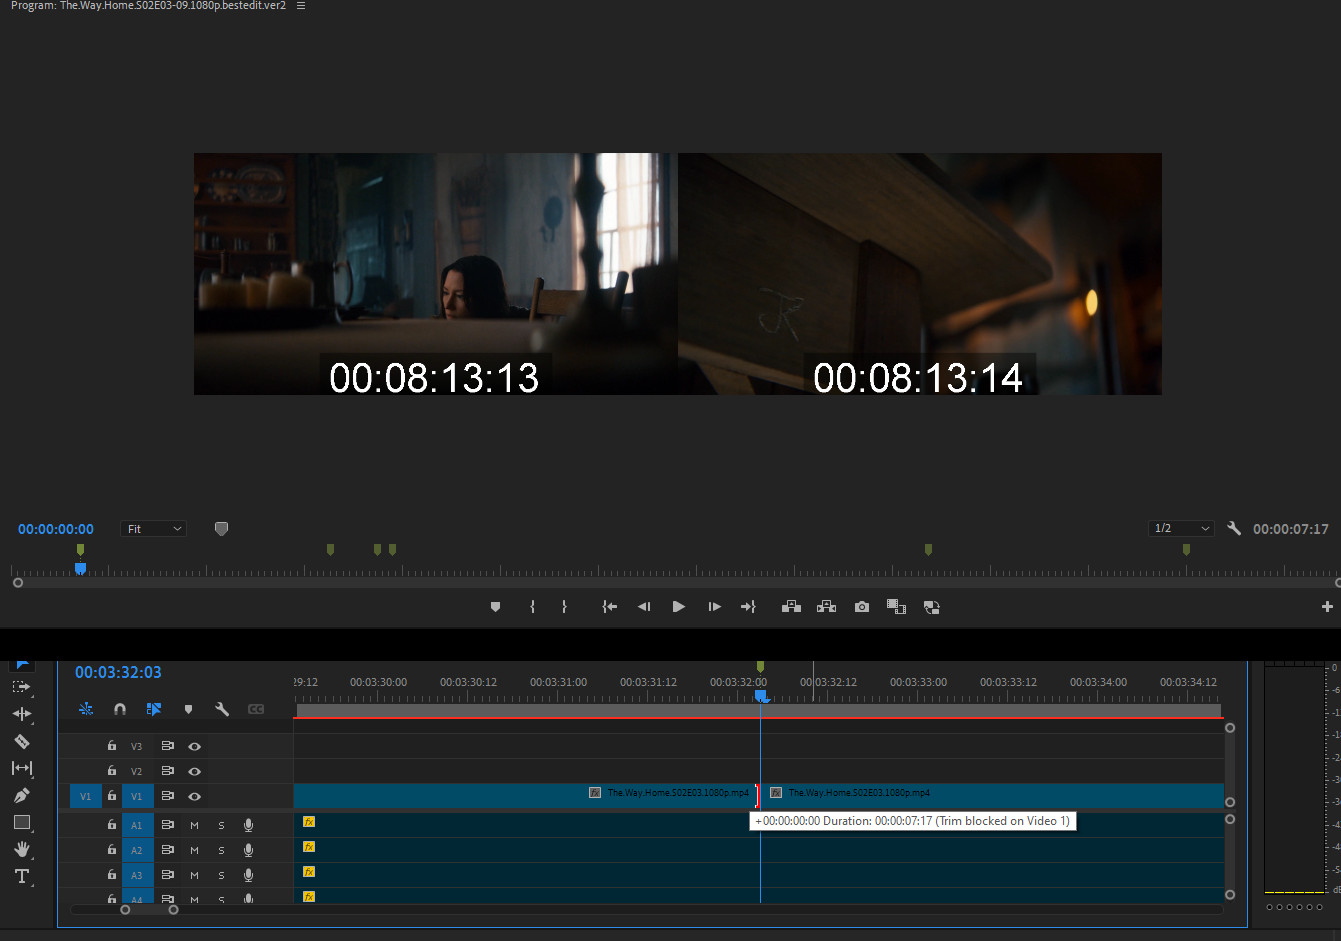Toggle sync lock on A1 track
Viewport: 1341px width, 941px height.
tap(167, 825)
